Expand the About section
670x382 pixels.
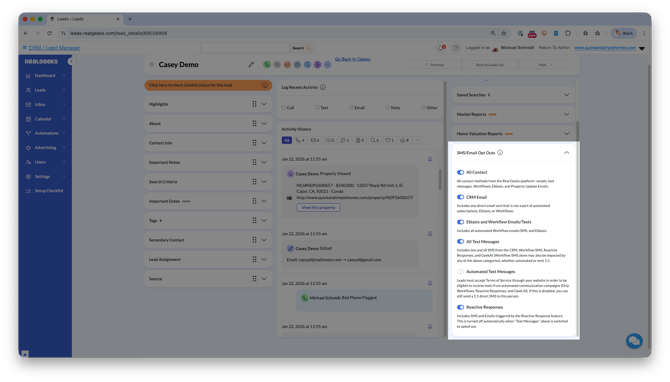coord(264,123)
